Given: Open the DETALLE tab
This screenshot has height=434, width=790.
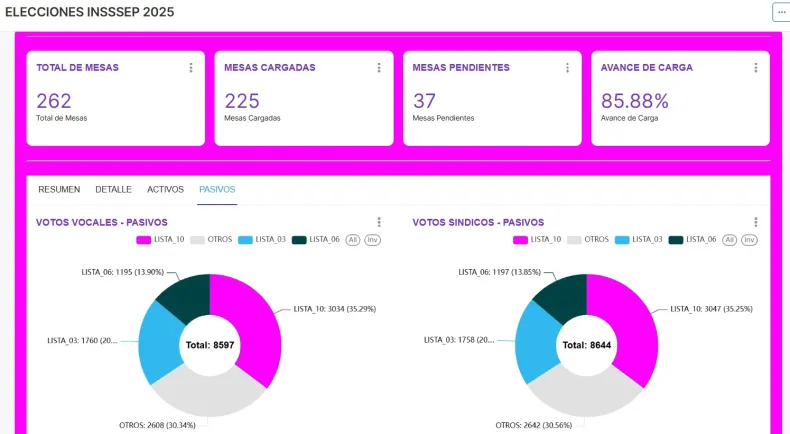Looking at the screenshot, I should tap(113, 189).
